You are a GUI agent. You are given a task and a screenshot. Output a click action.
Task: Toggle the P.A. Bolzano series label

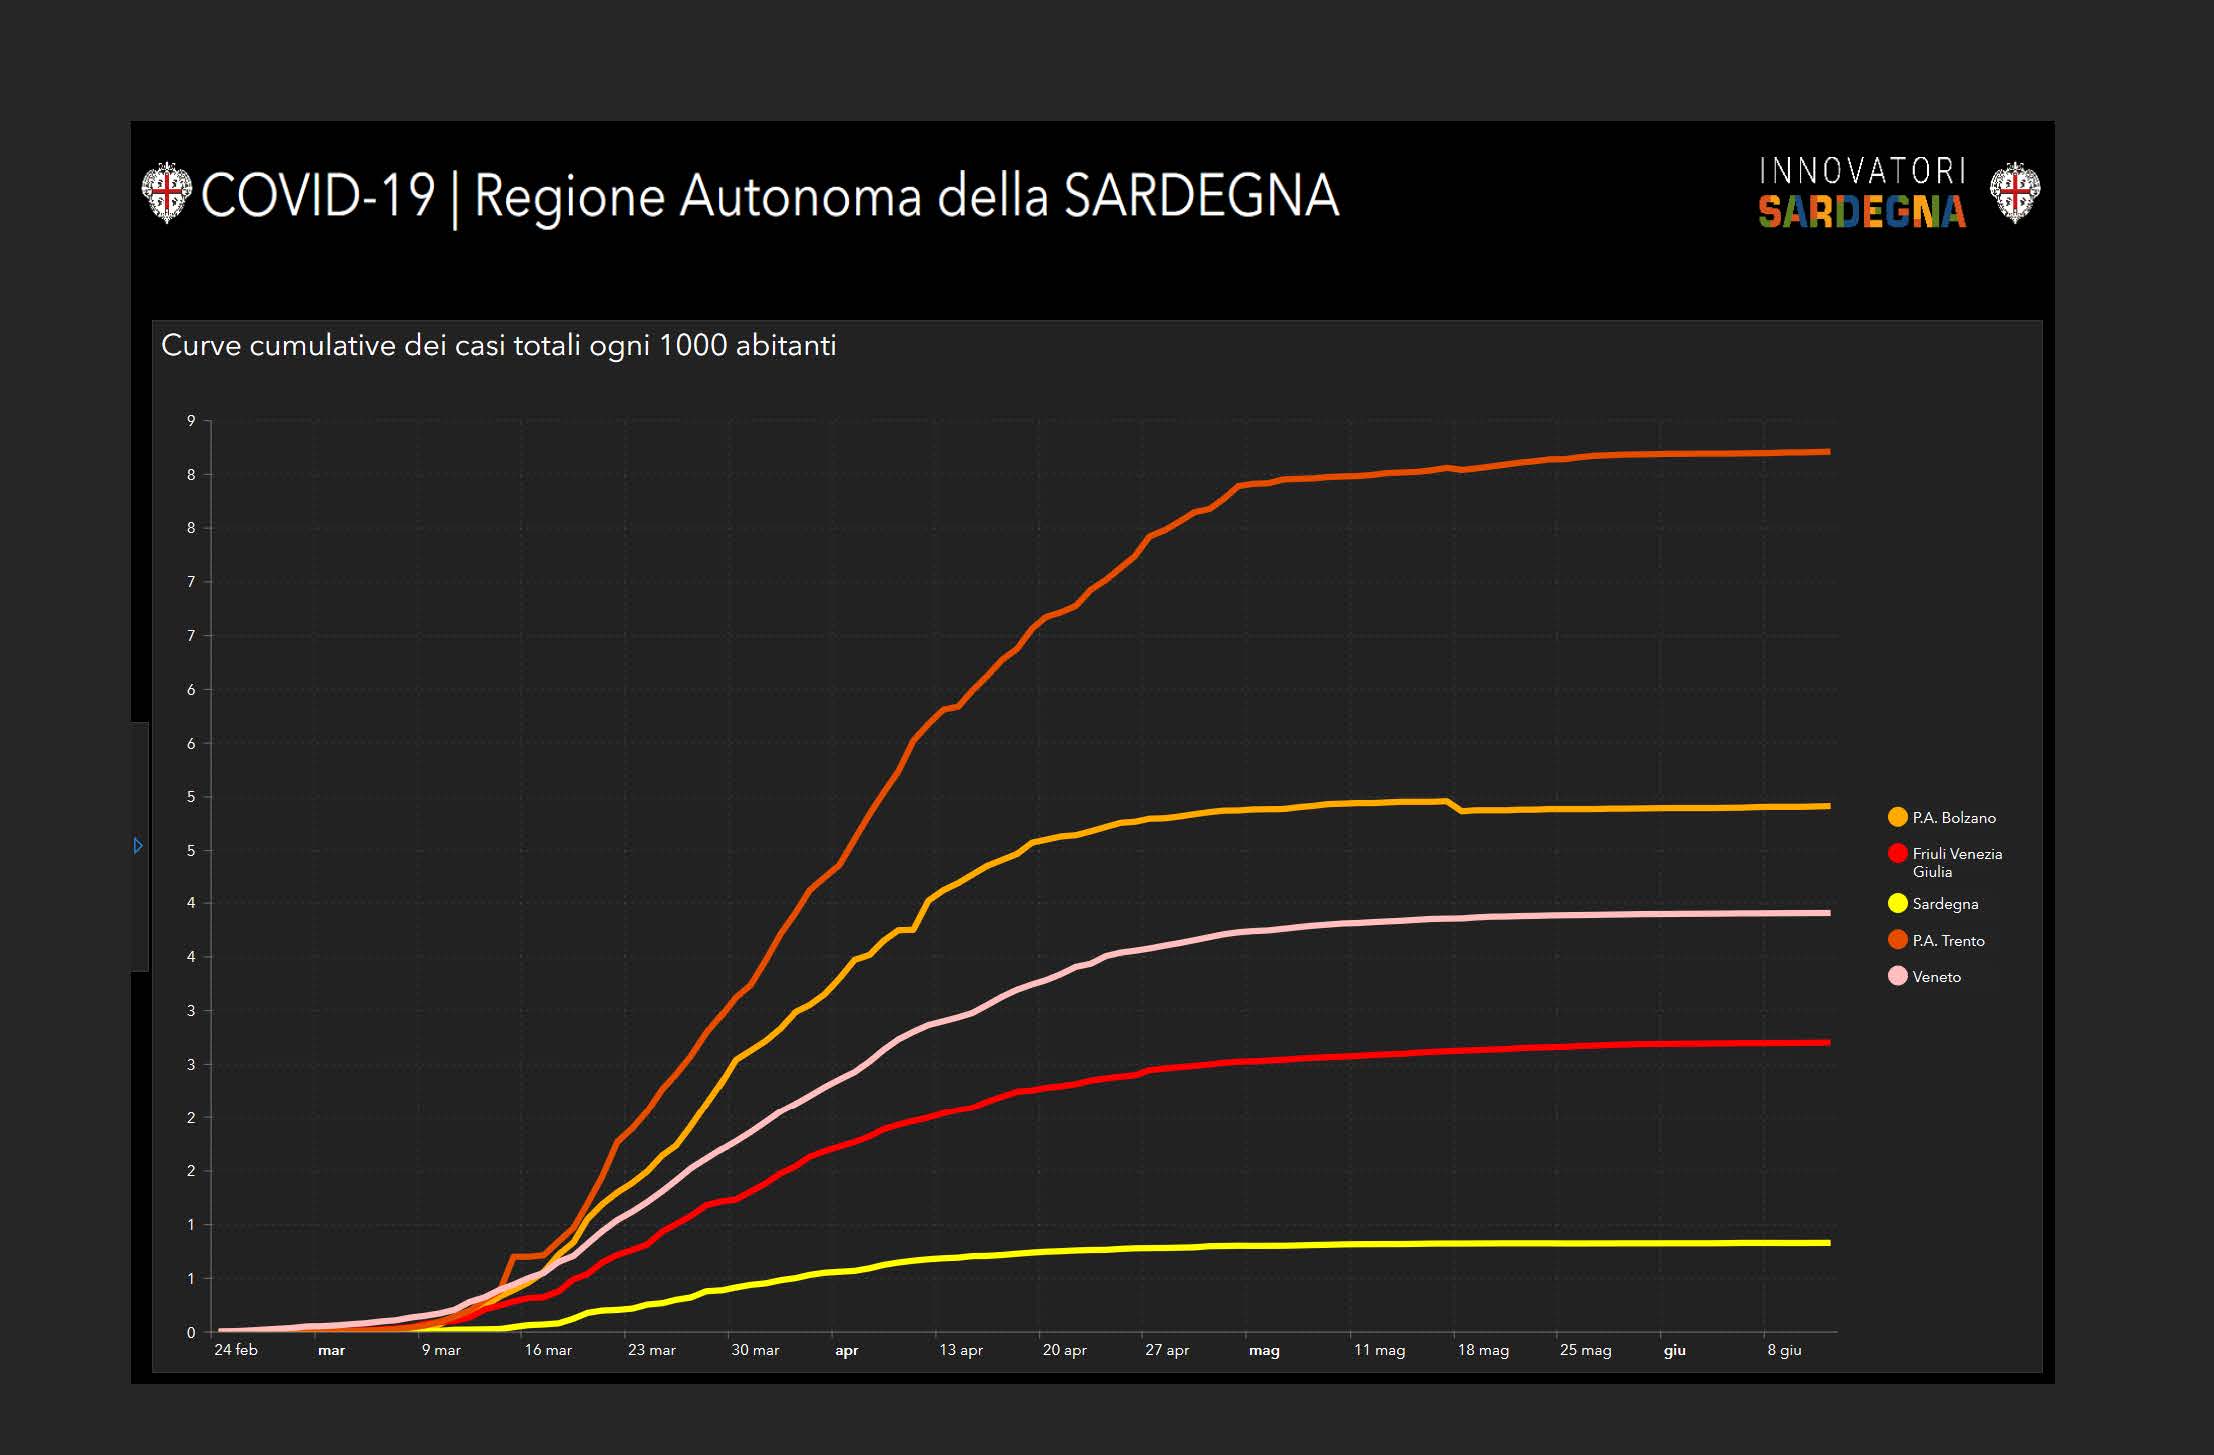(1953, 818)
